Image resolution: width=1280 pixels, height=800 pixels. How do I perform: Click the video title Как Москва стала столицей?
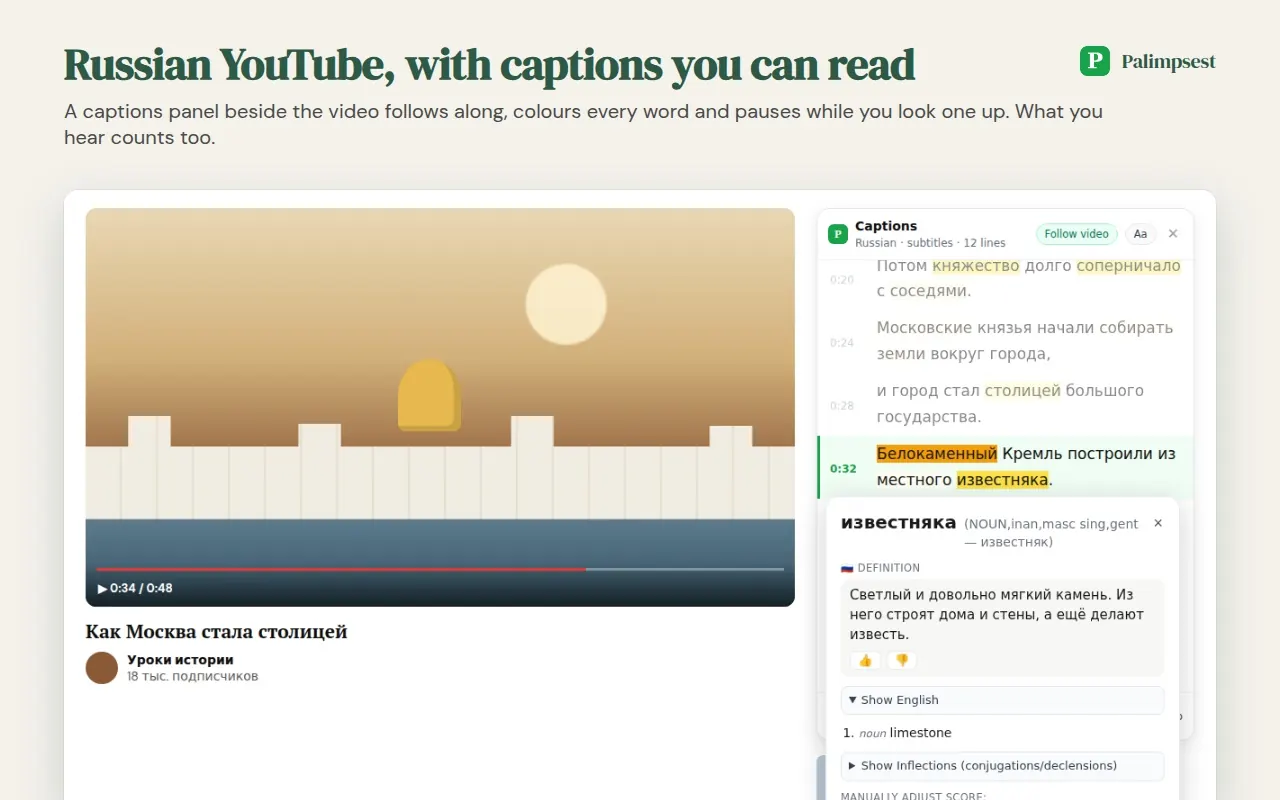coord(216,632)
